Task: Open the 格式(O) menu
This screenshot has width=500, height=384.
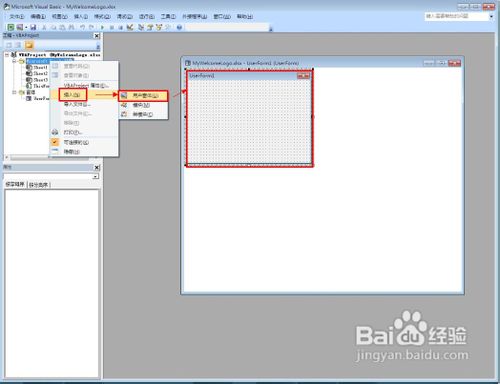Action: pyautogui.click(x=102, y=16)
